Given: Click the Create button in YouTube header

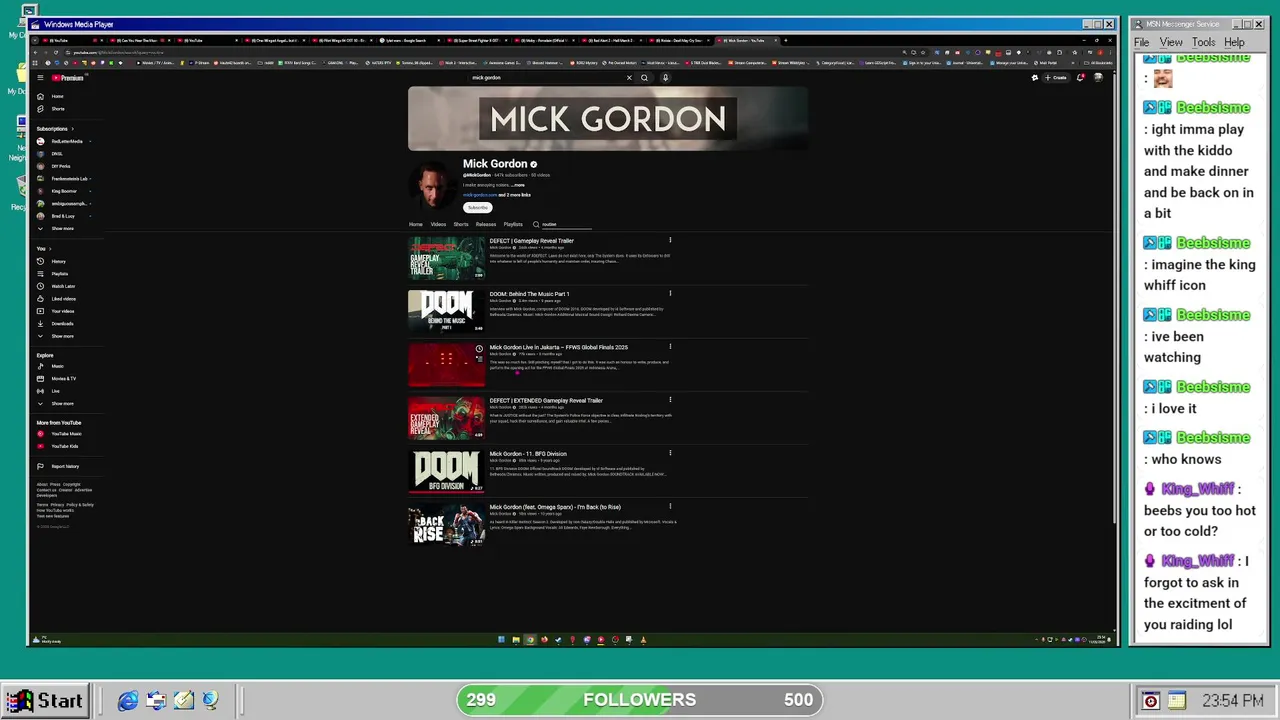Looking at the screenshot, I should pyautogui.click(x=1056, y=77).
